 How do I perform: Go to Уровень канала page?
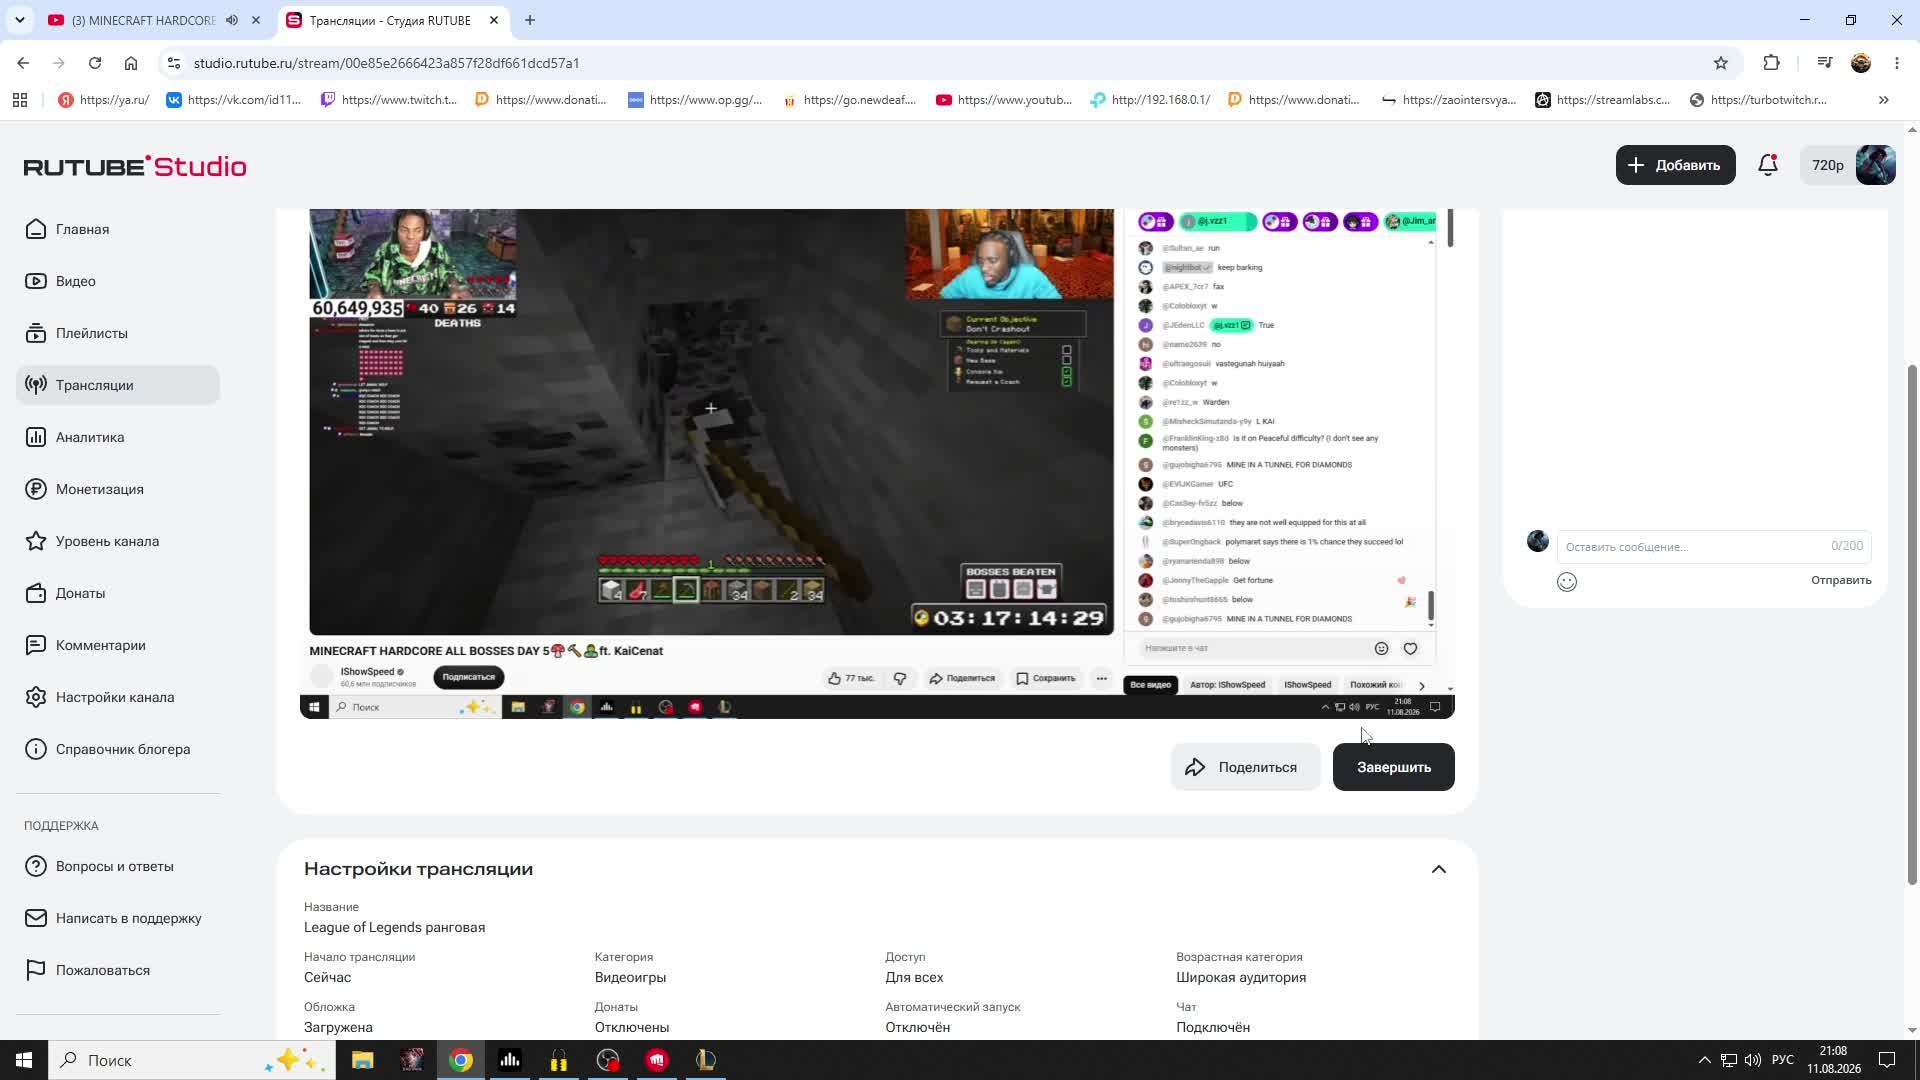tap(118, 541)
